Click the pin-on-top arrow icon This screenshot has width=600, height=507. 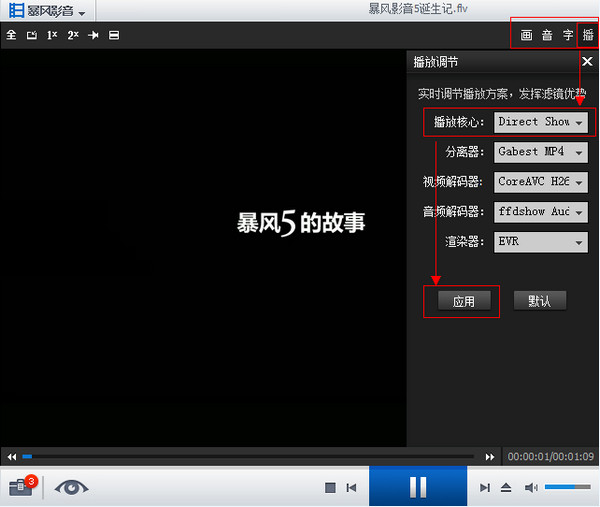click(x=93, y=35)
